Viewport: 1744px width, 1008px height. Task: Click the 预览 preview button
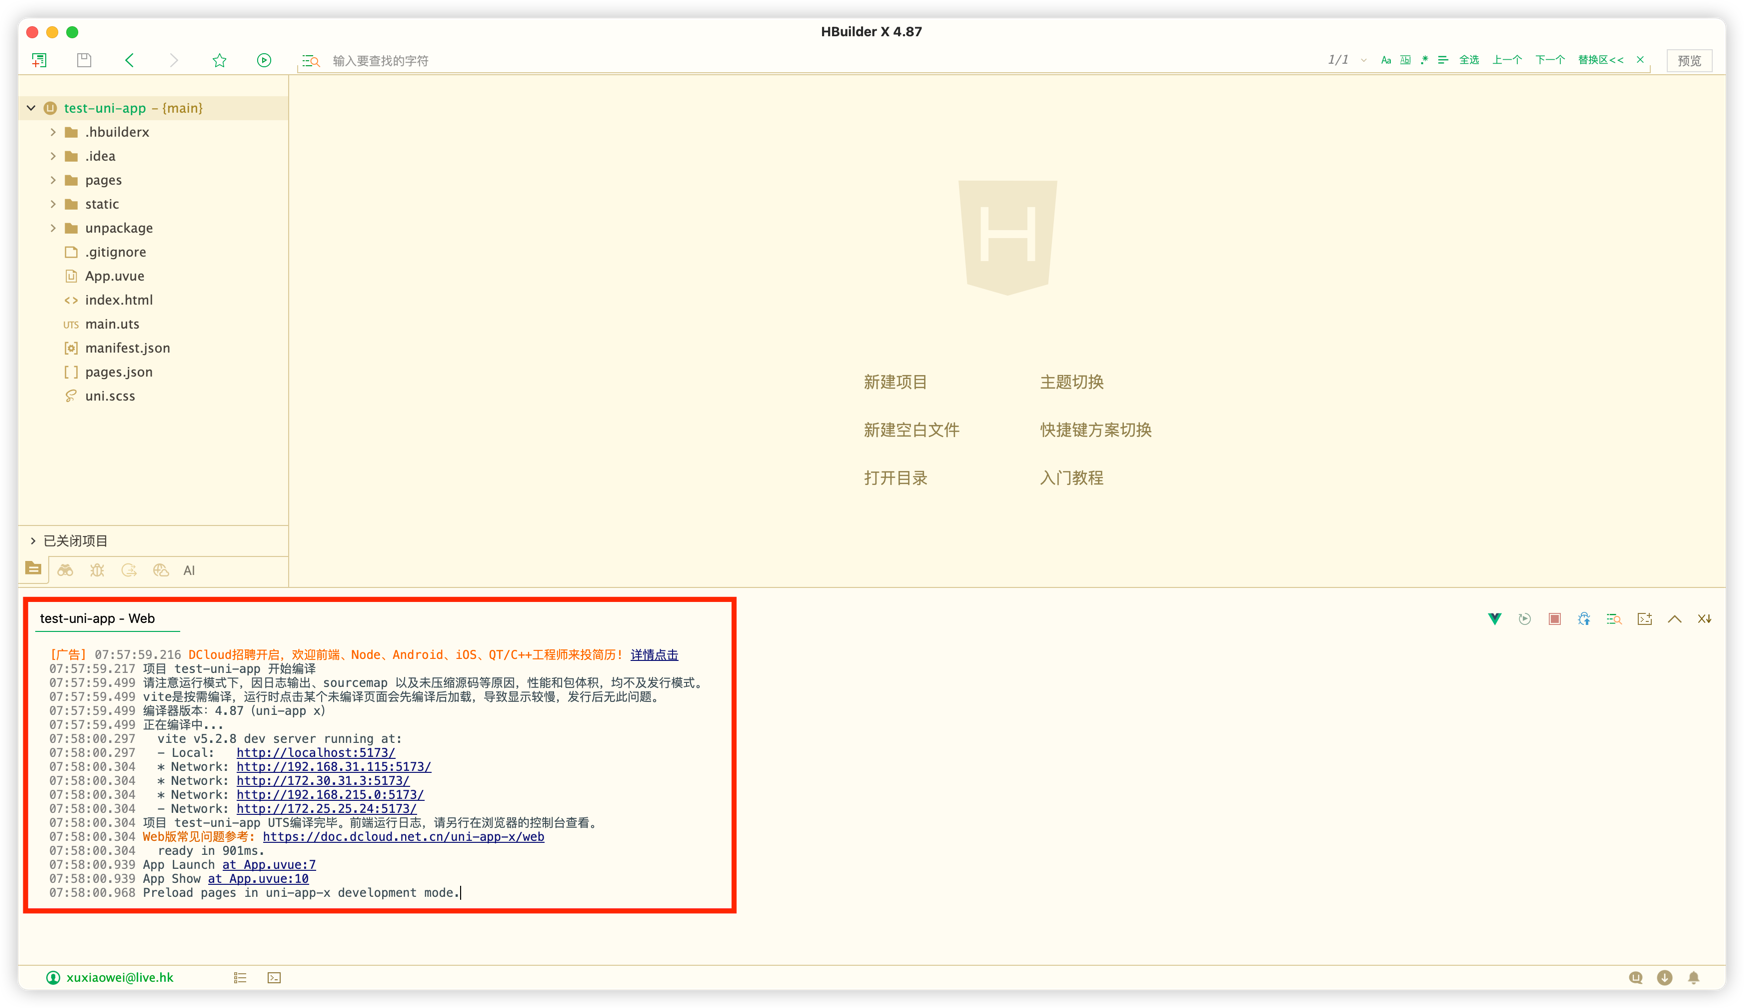(1689, 60)
